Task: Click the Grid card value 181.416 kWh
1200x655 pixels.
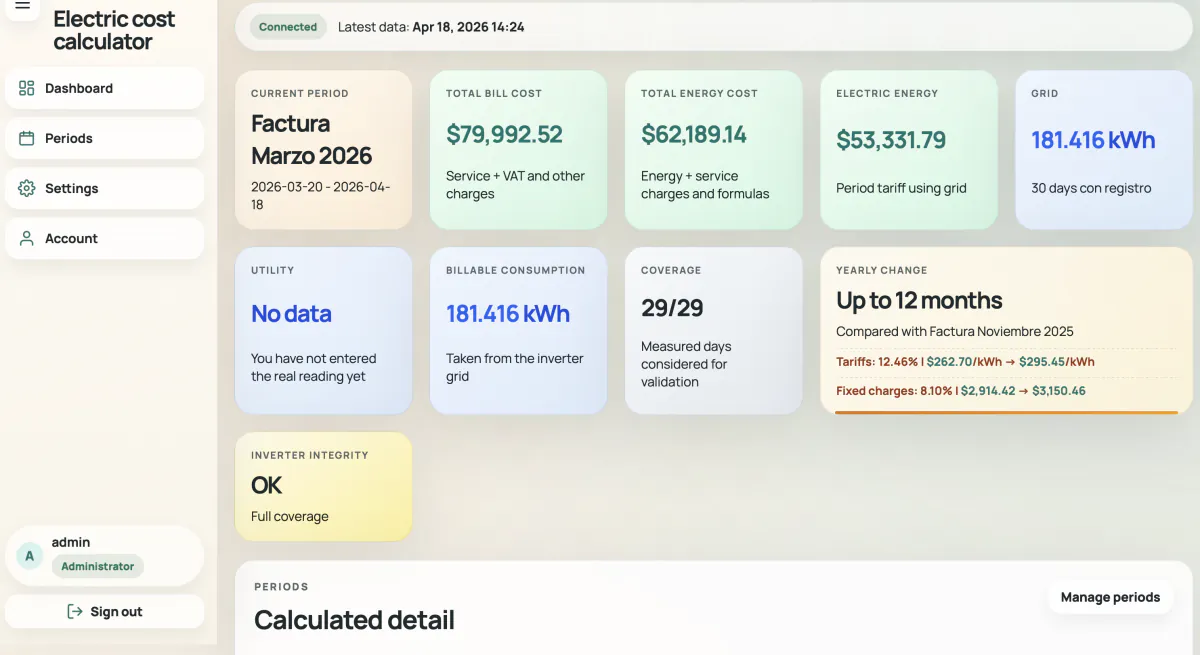Action: click(x=1093, y=140)
